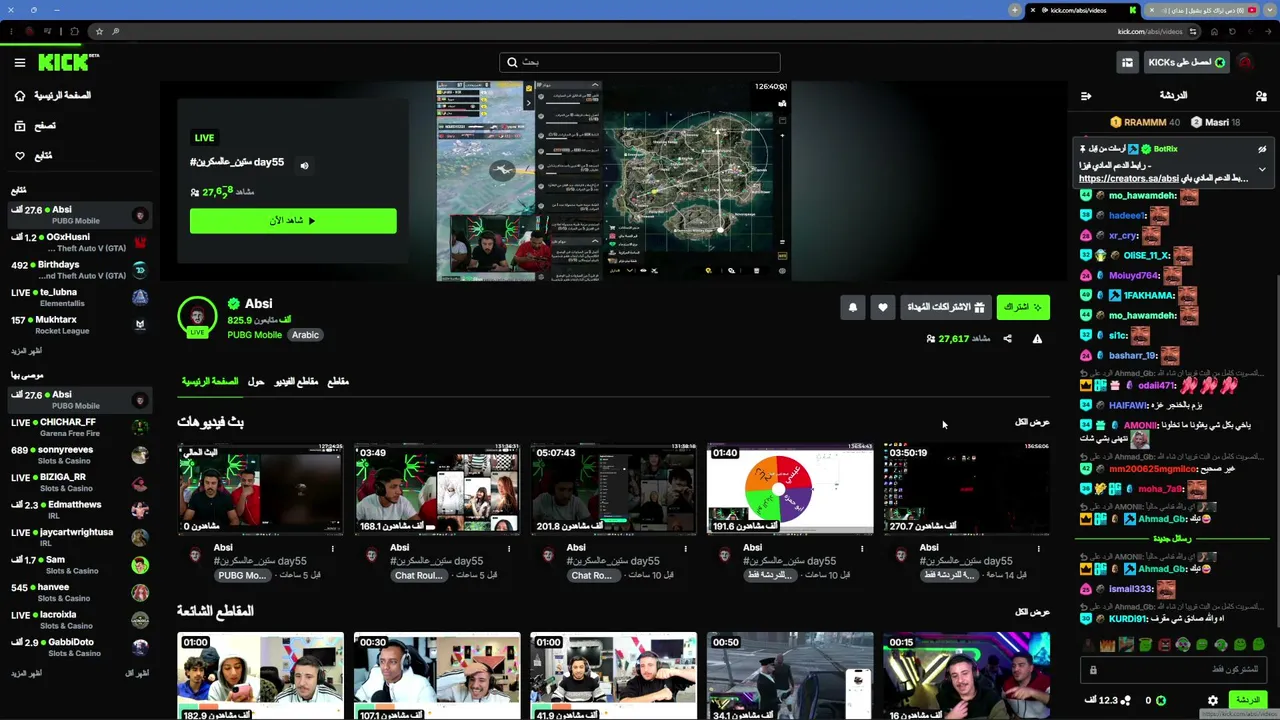Switch to the About tab
This screenshot has height=720, width=1280.
[256, 382]
